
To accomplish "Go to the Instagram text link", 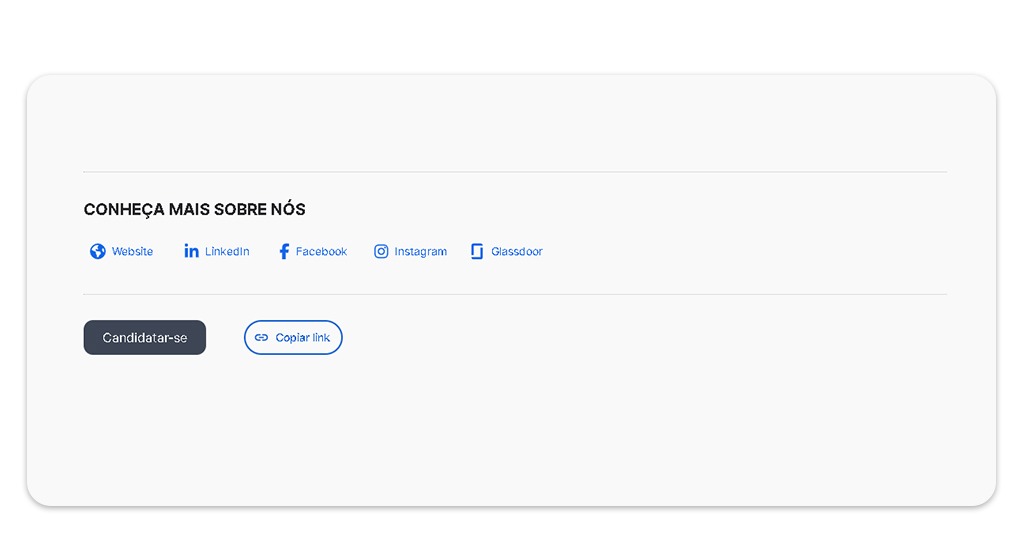I will point(420,252).
